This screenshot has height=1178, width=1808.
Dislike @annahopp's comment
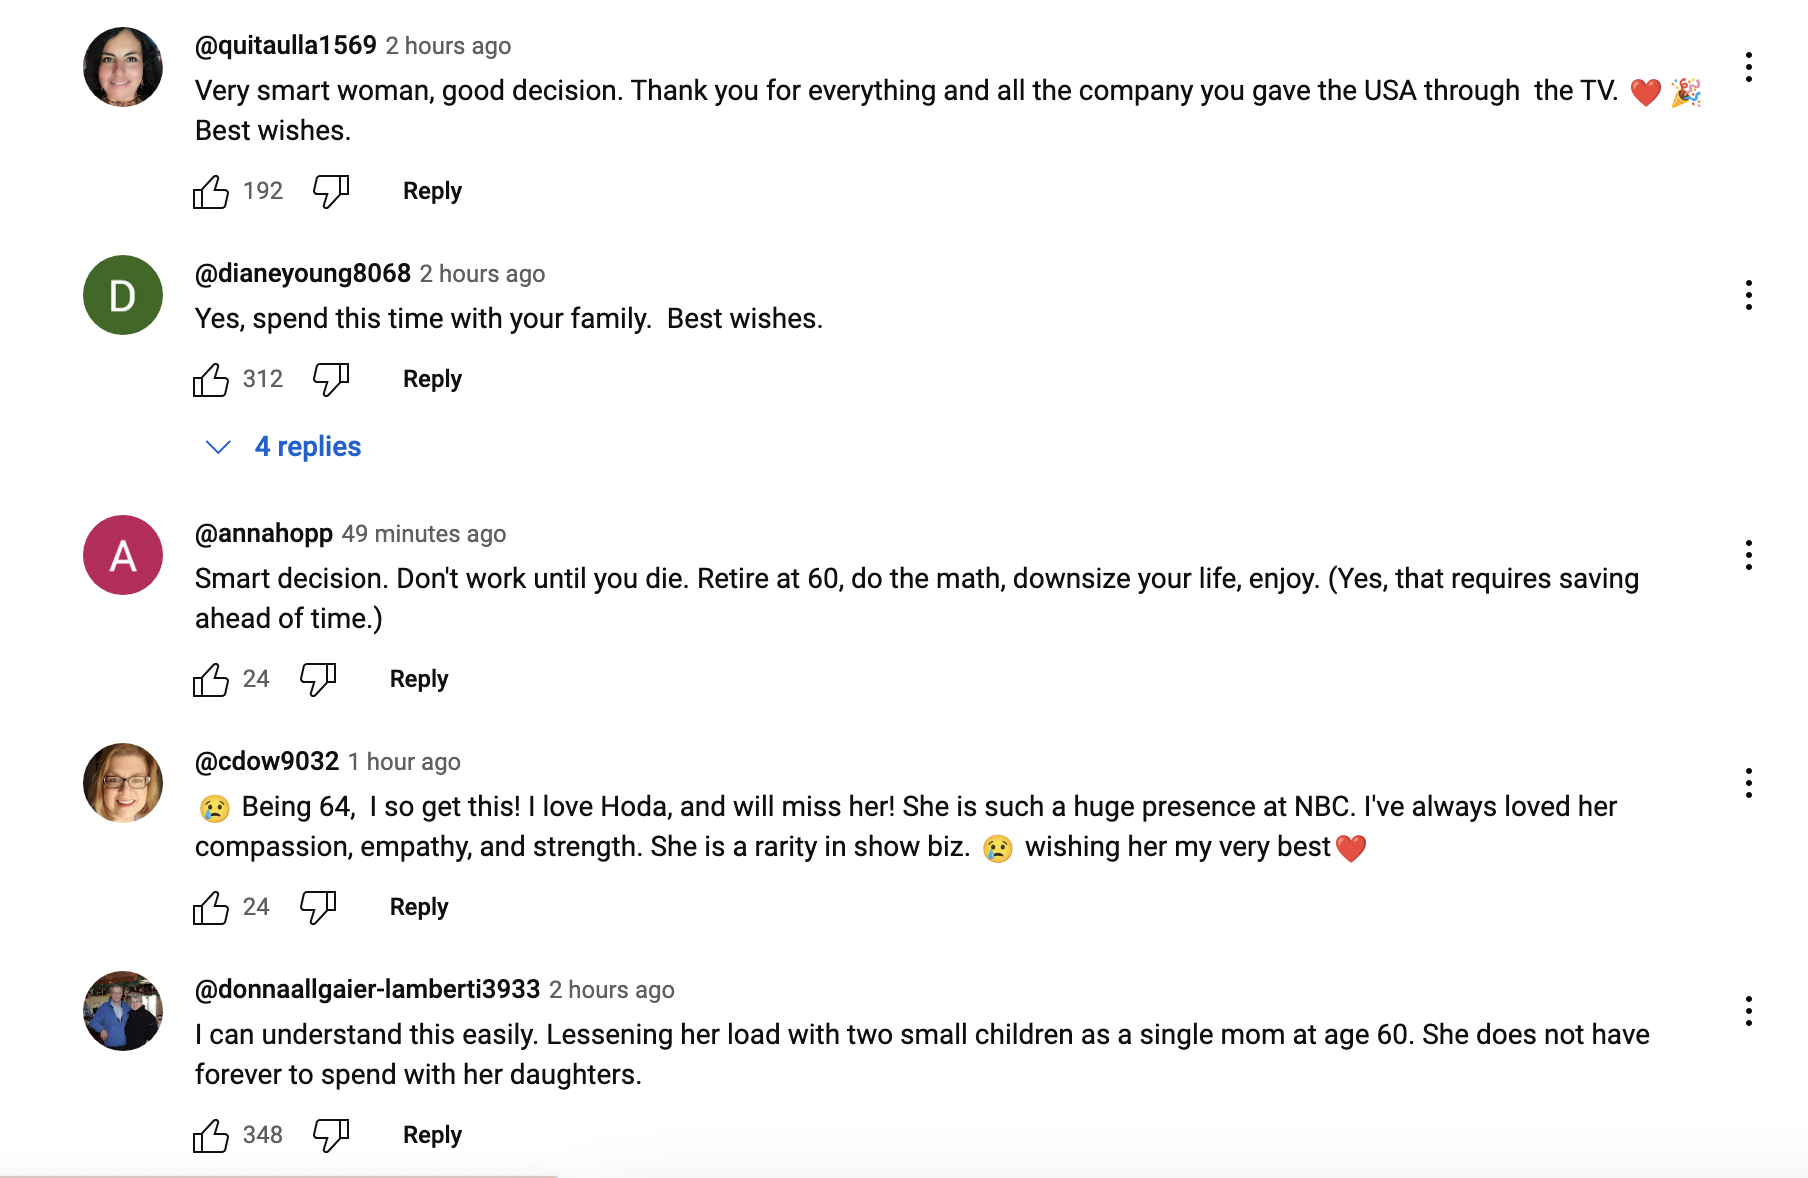(x=318, y=678)
